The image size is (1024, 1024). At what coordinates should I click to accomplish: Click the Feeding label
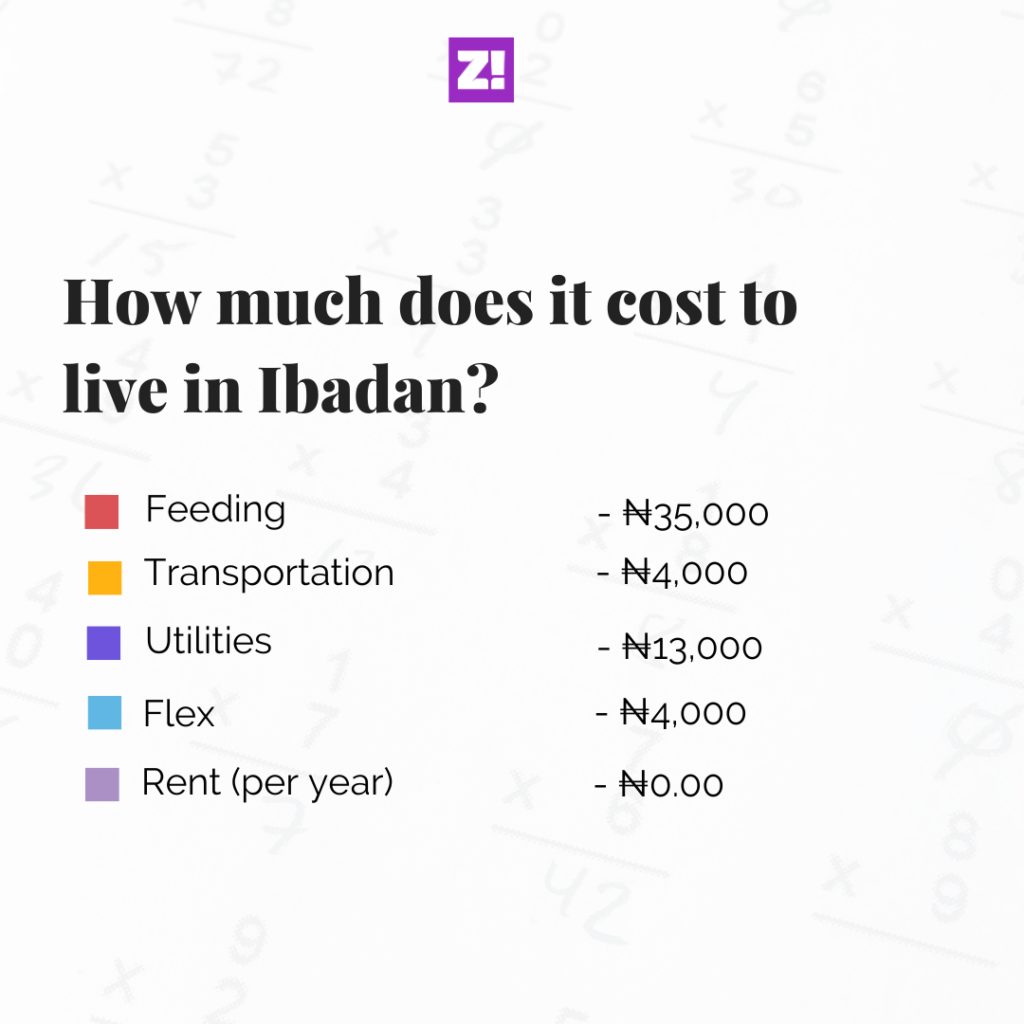point(215,510)
